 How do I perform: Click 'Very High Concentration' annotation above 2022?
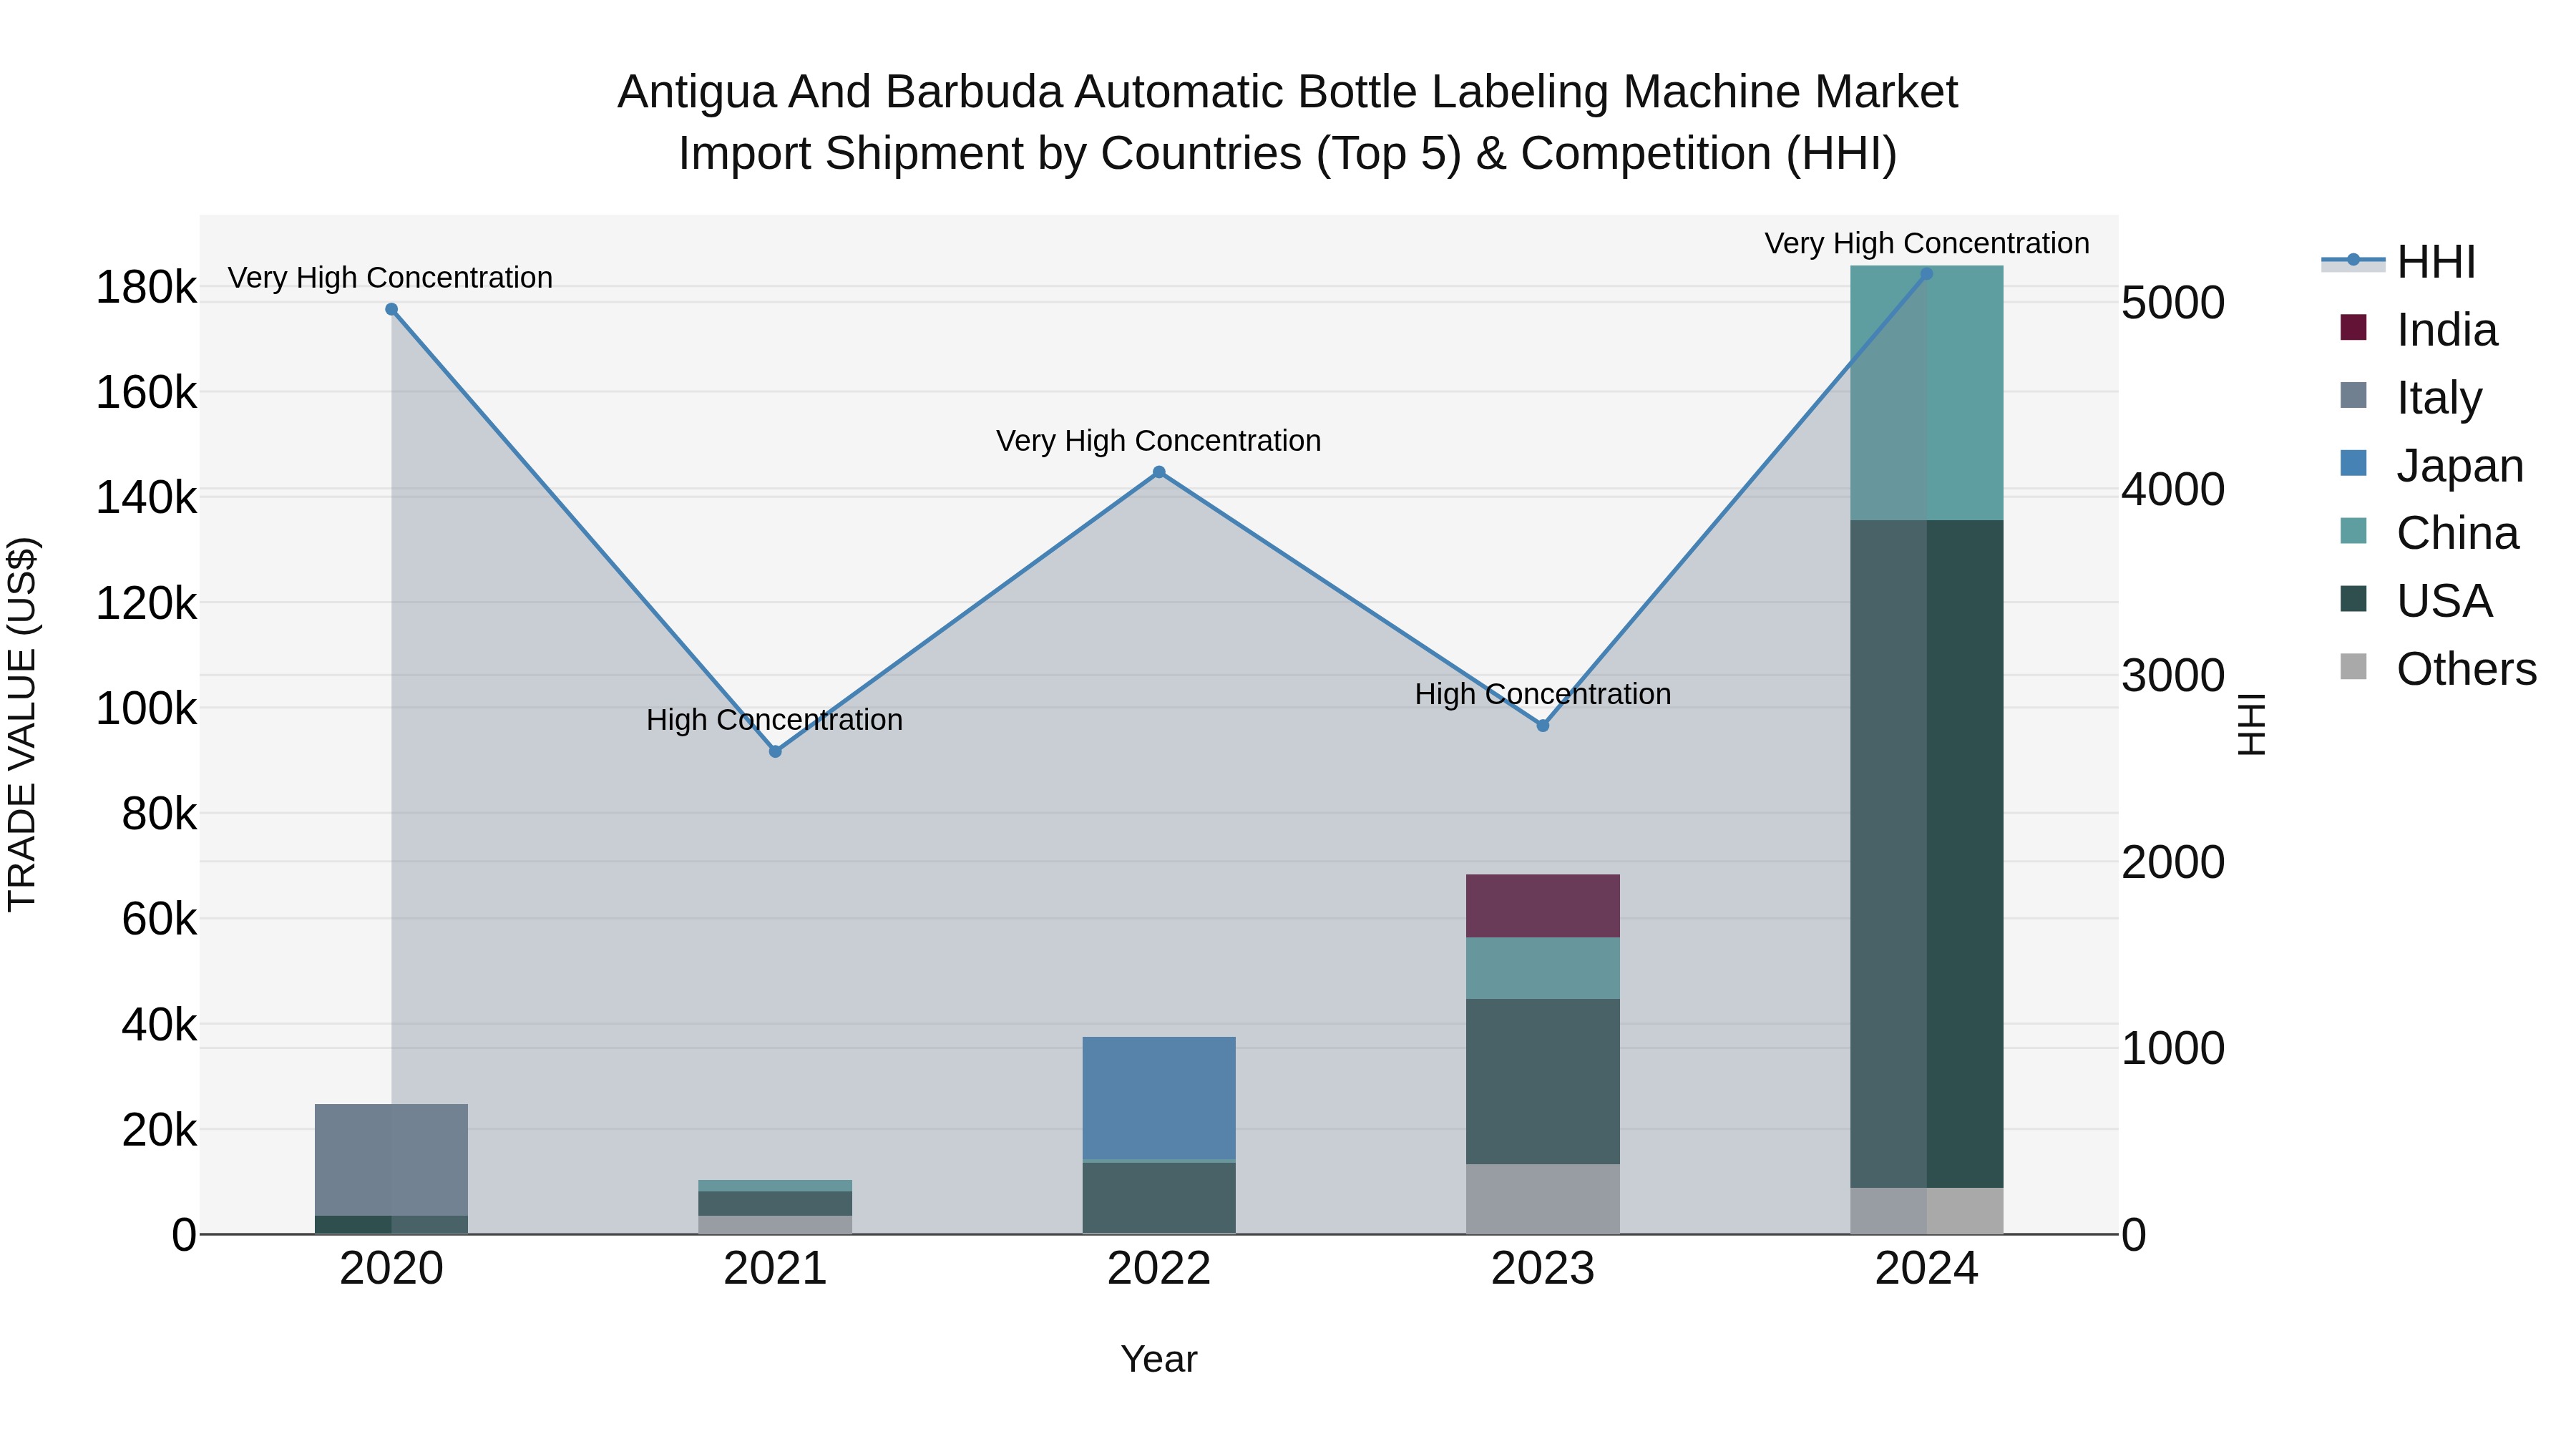coord(1159,440)
